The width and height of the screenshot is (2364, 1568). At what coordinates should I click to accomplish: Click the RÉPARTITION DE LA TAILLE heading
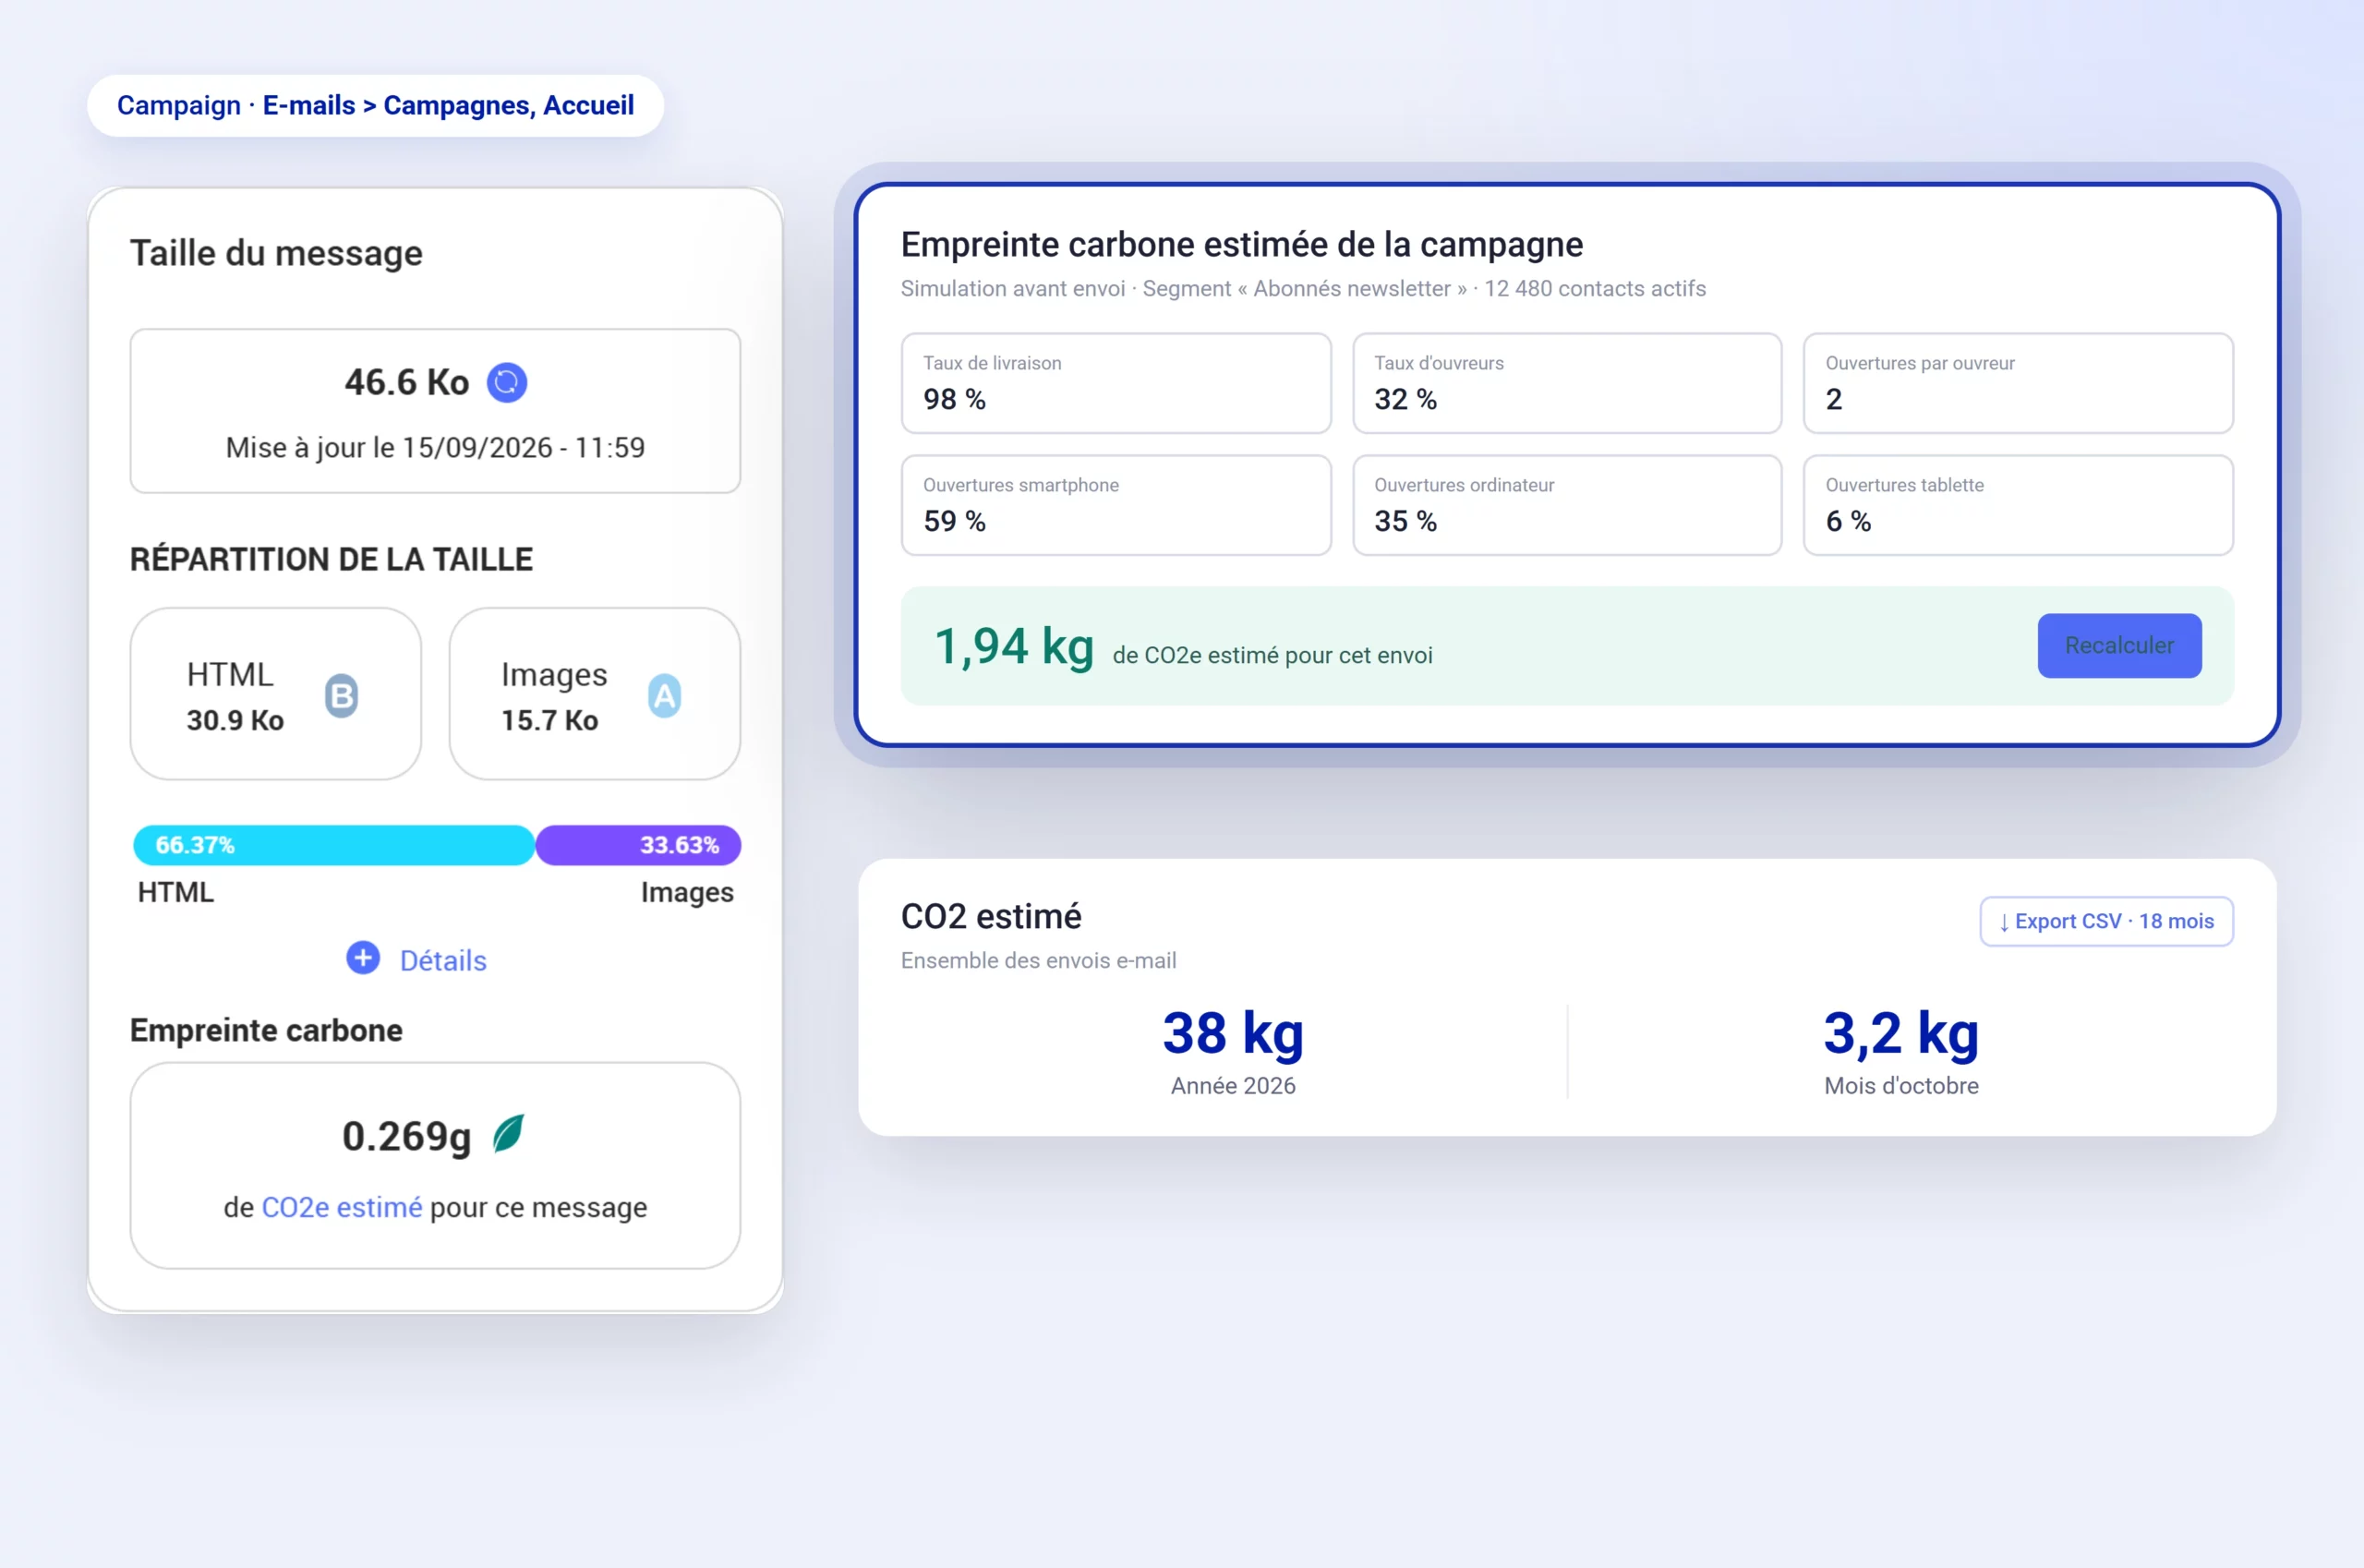331,559
